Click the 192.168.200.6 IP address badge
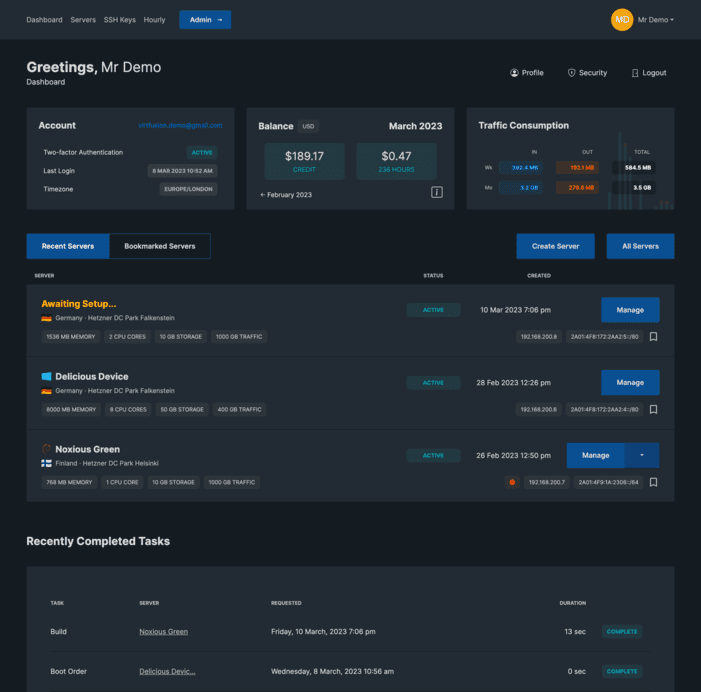Viewport: 701px width, 692px height. click(539, 409)
